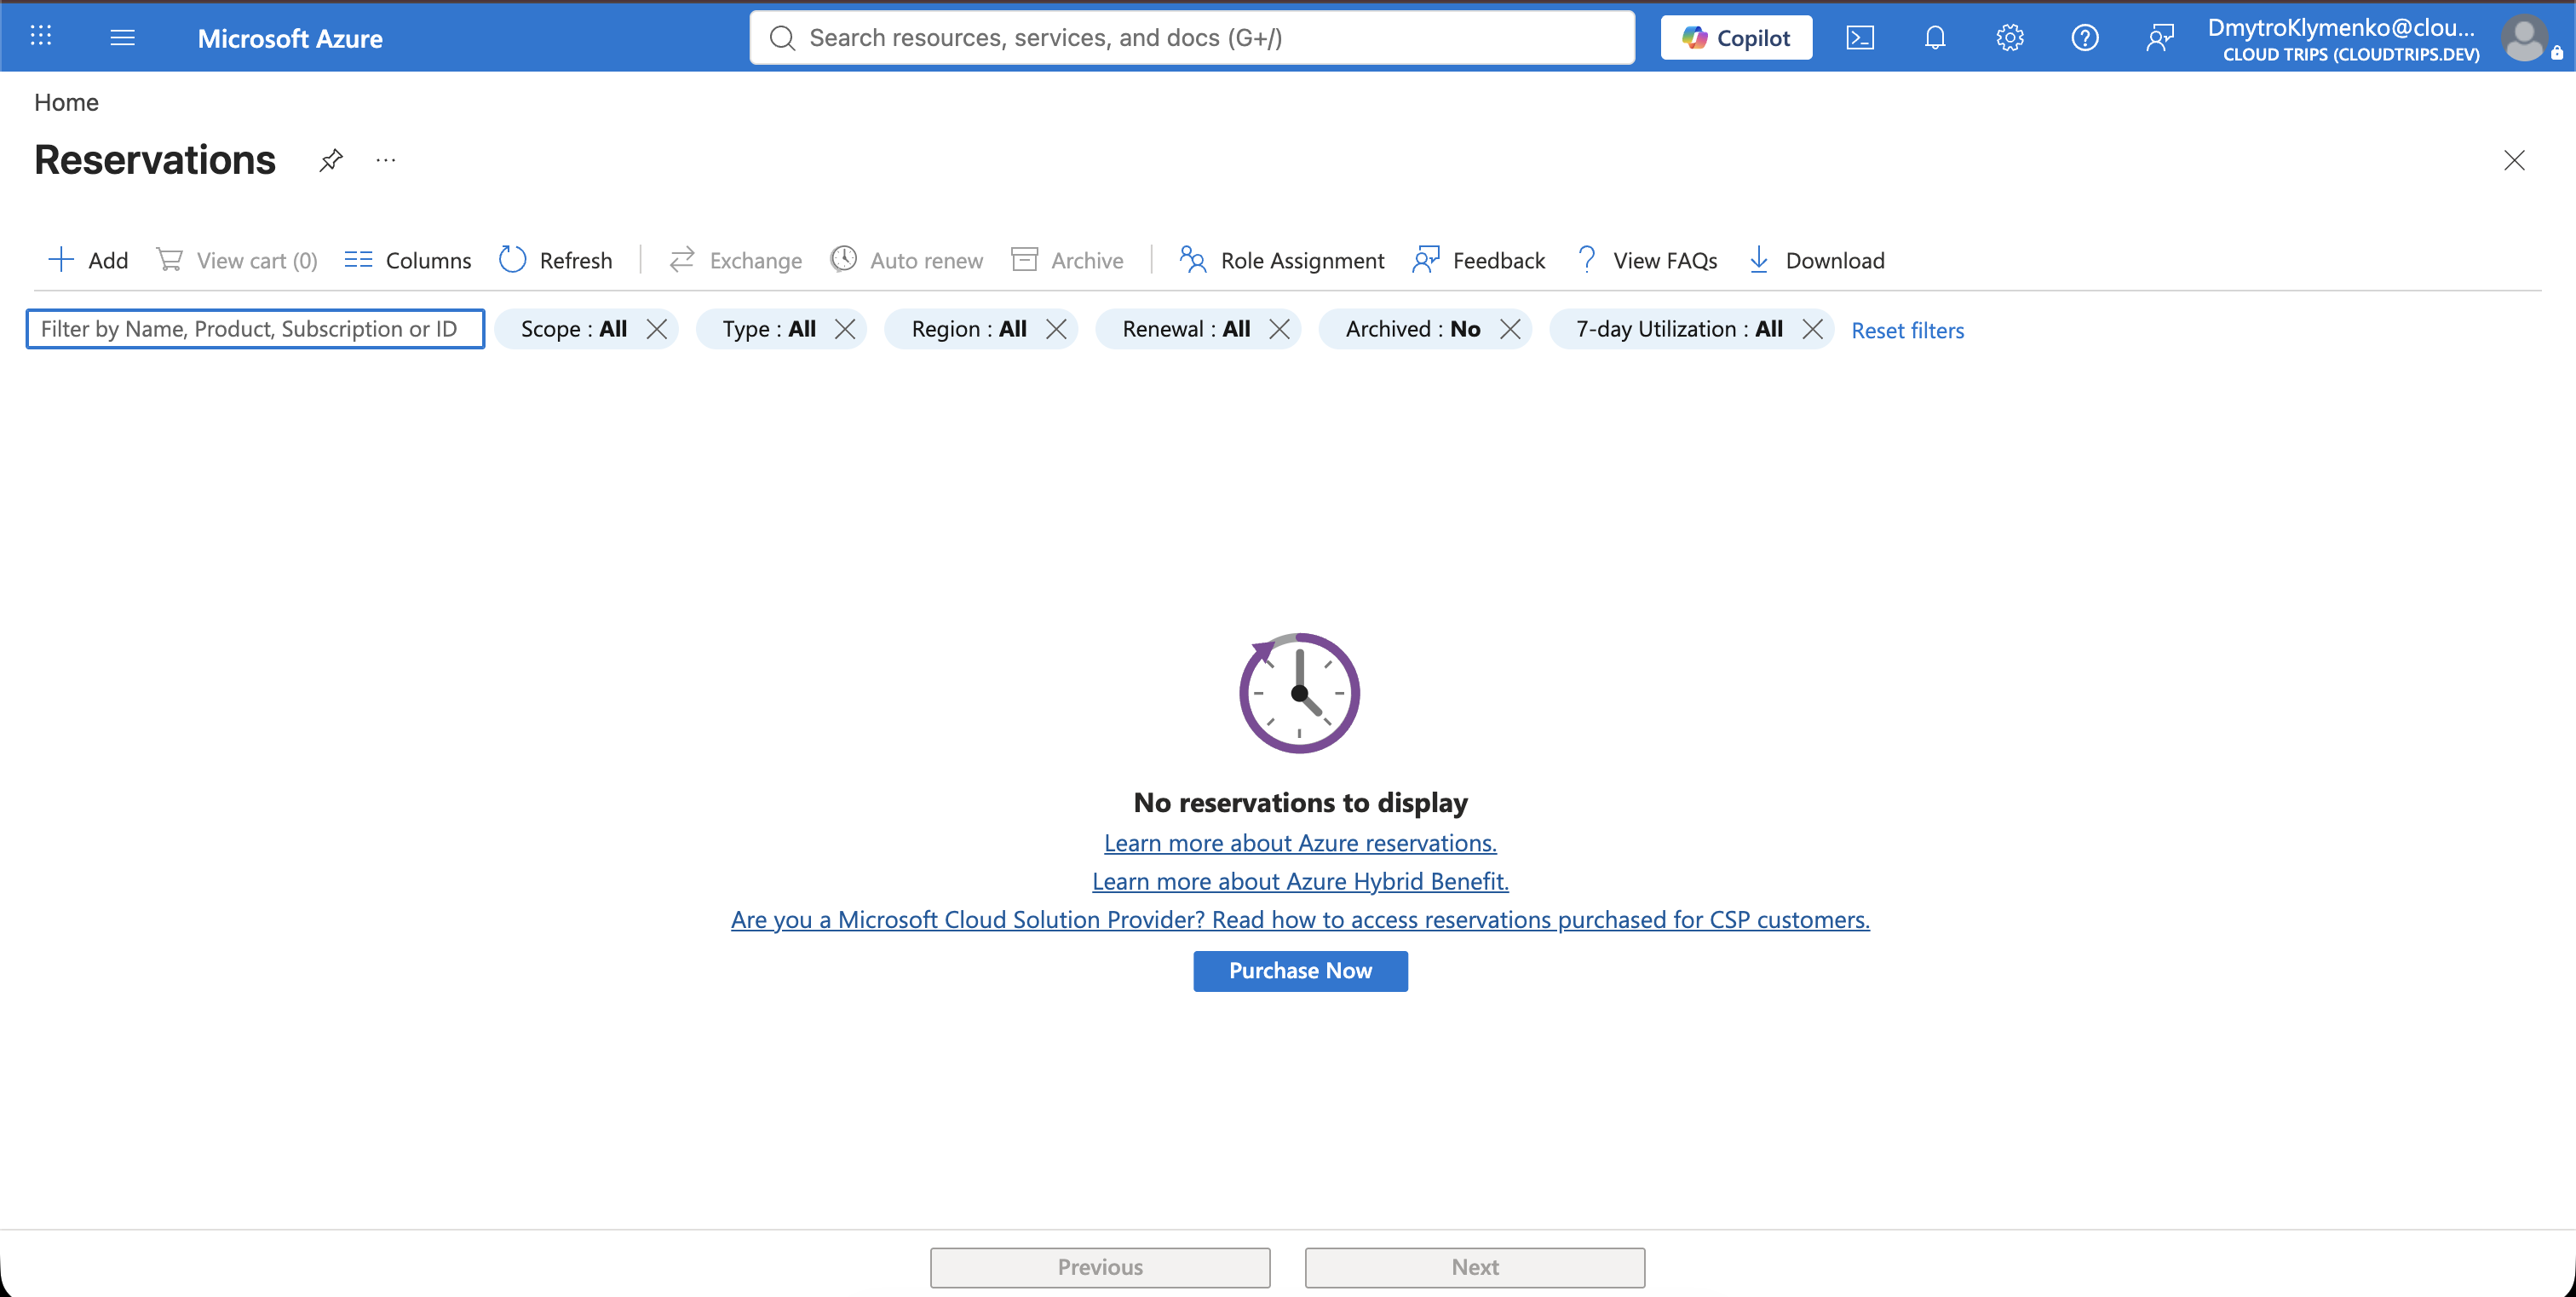Remove the Scope filter pill
The width and height of the screenshot is (2576, 1297).
coord(657,329)
